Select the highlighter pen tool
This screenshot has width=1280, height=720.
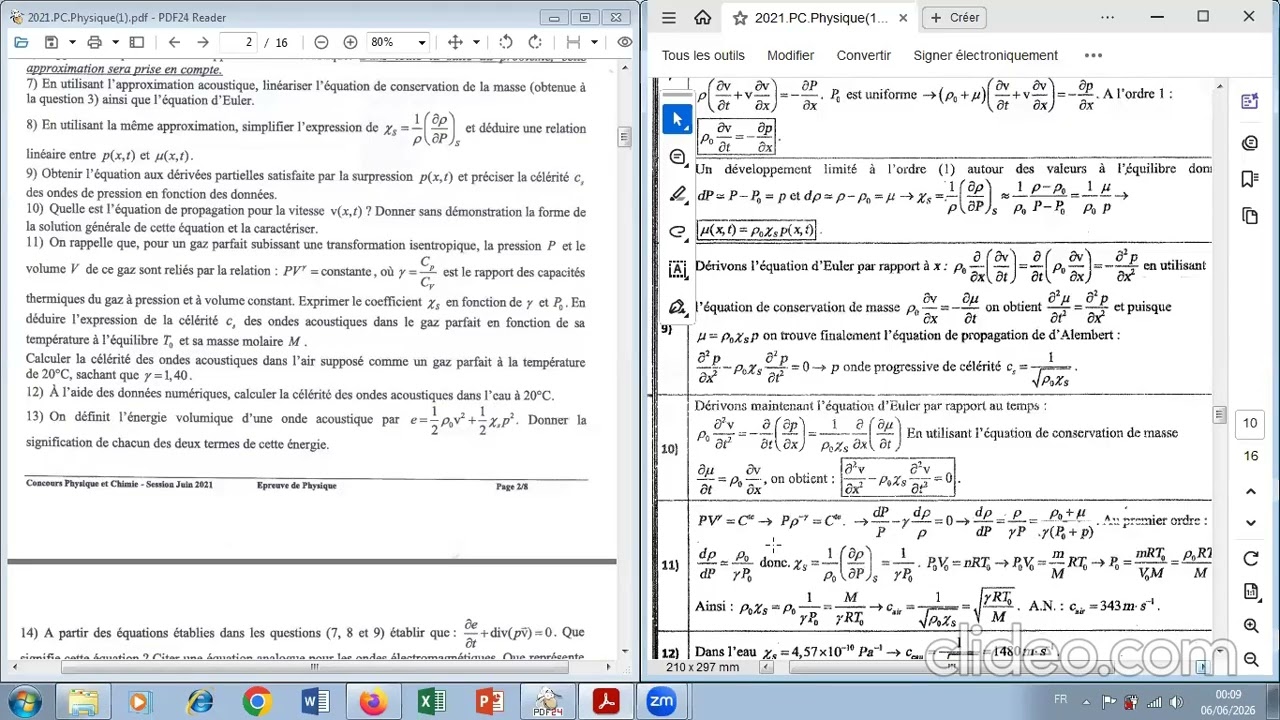tap(677, 194)
